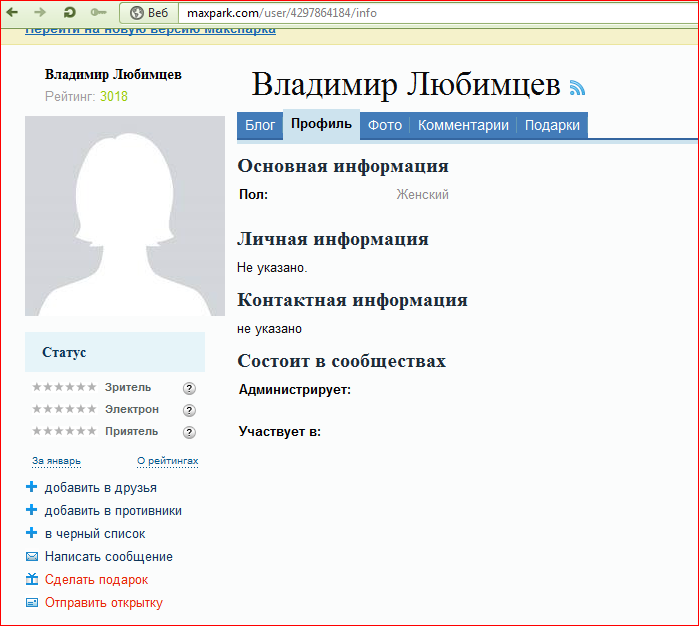Switch to the Подарки tab
This screenshot has width=699, height=626.
[552, 125]
